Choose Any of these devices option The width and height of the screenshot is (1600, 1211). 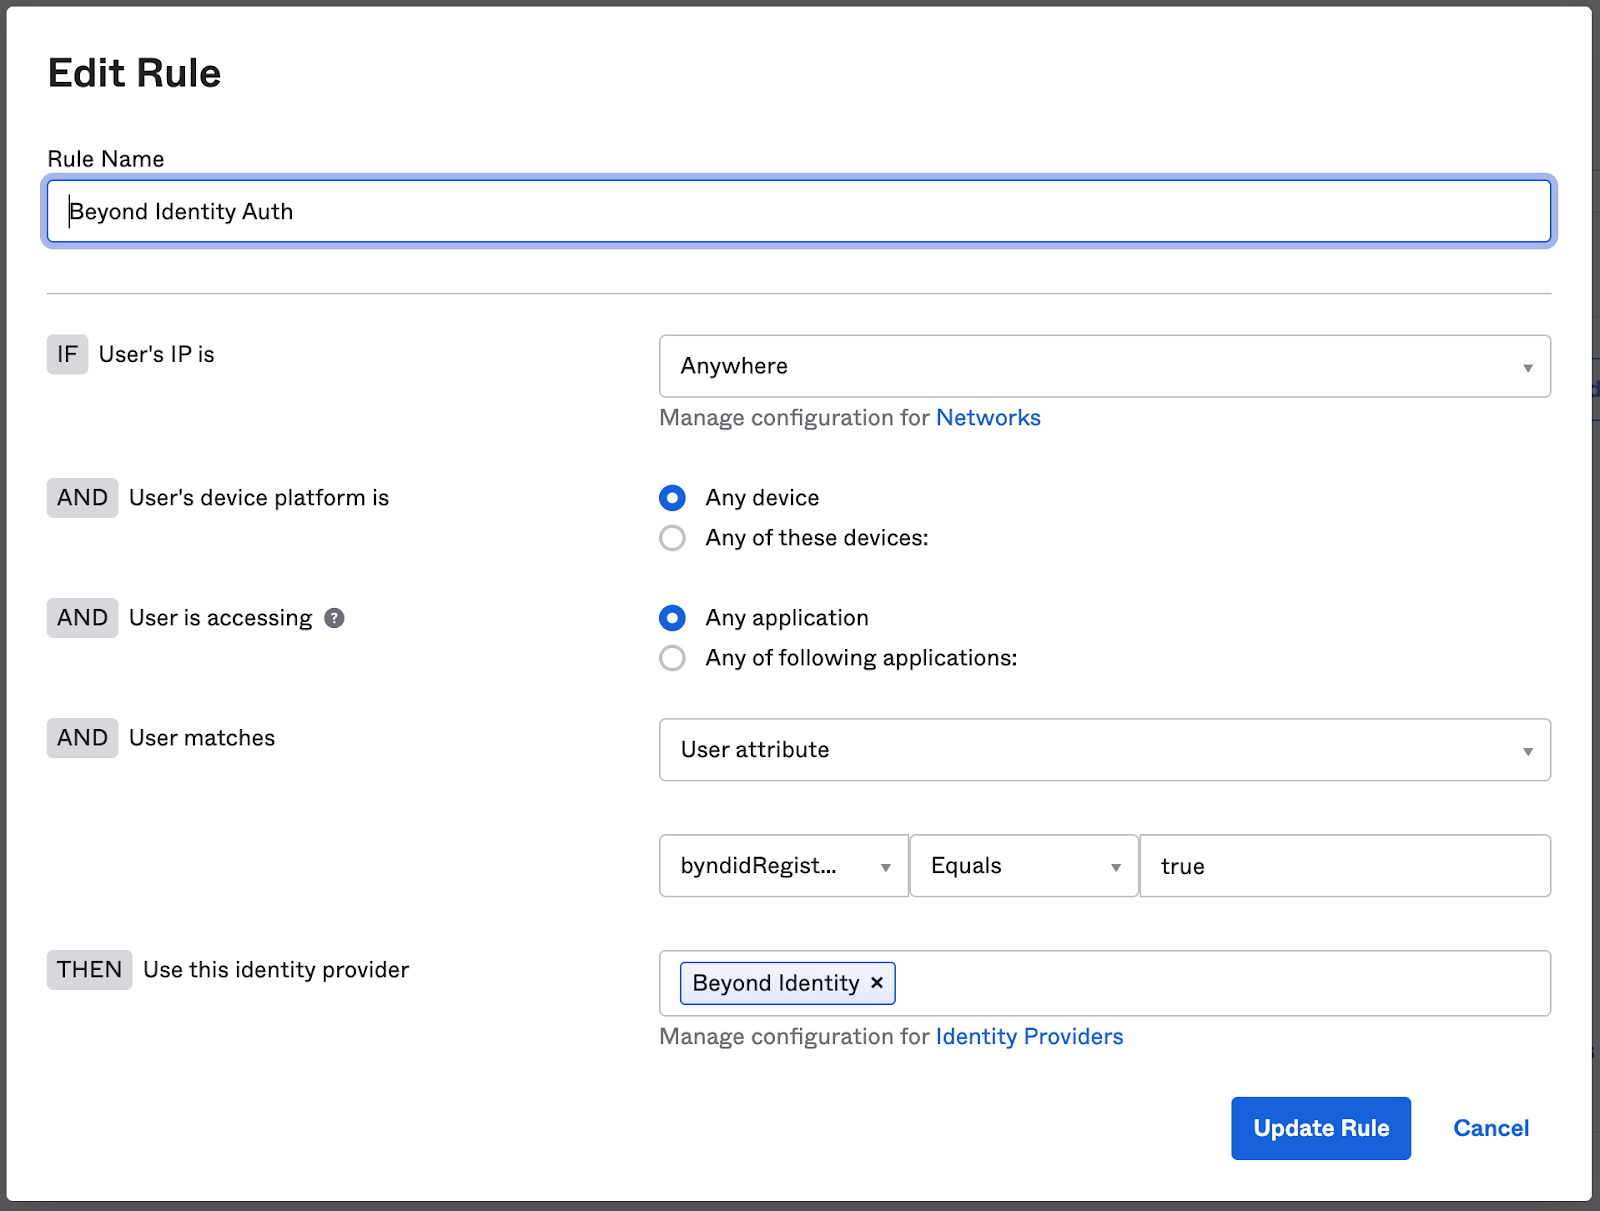[673, 538]
